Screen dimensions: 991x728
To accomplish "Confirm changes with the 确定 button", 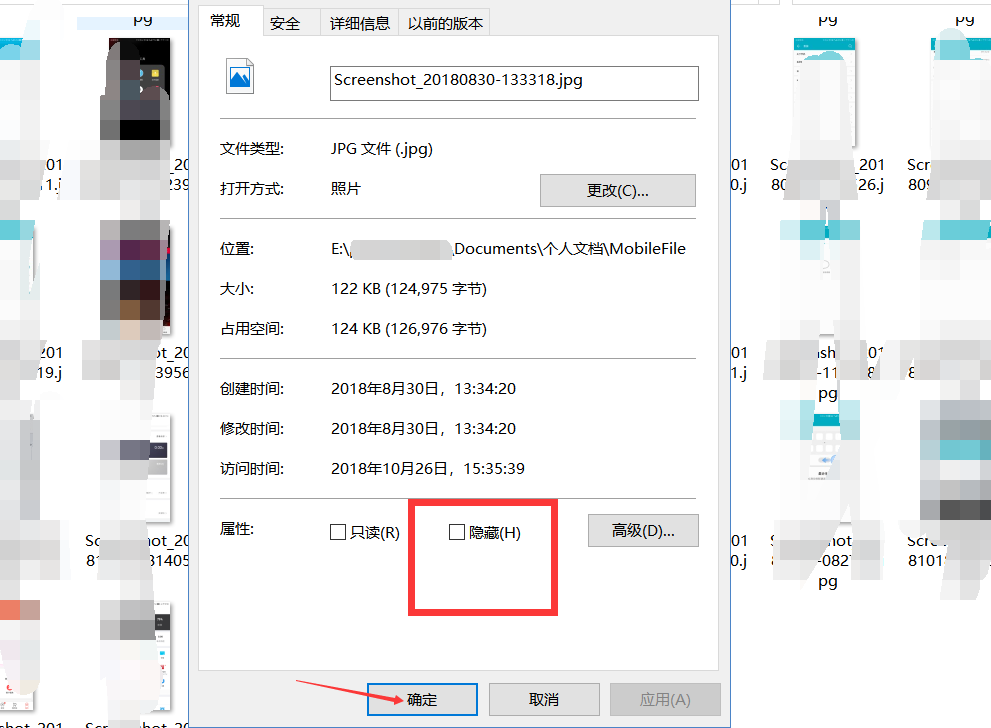I will pos(421,699).
